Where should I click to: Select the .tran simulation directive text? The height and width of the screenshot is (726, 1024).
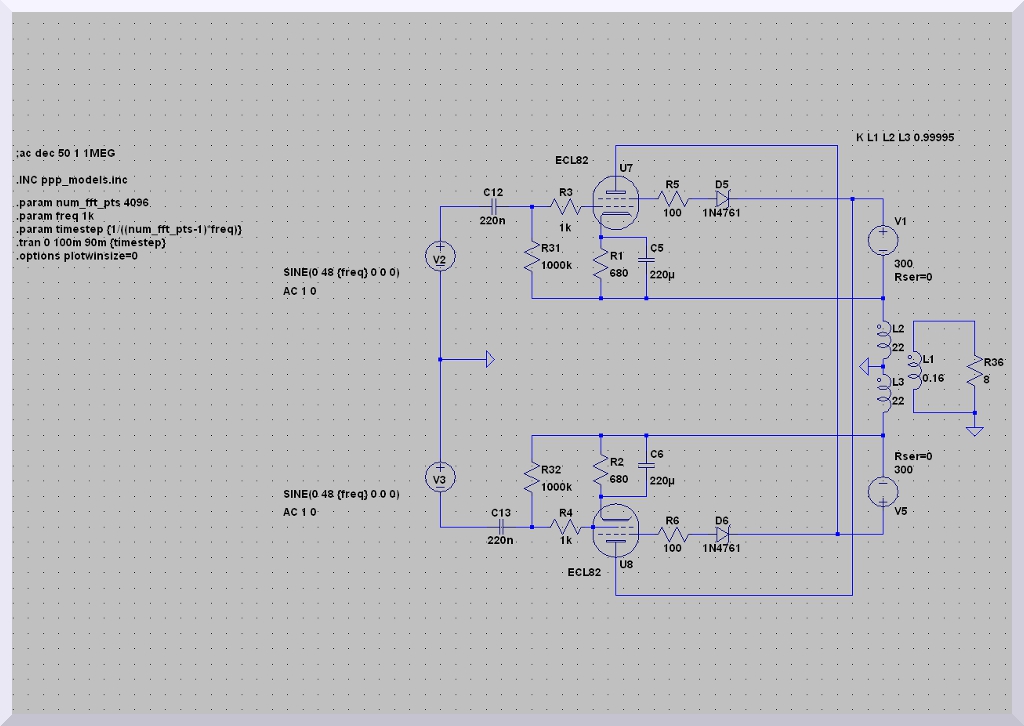coord(91,242)
